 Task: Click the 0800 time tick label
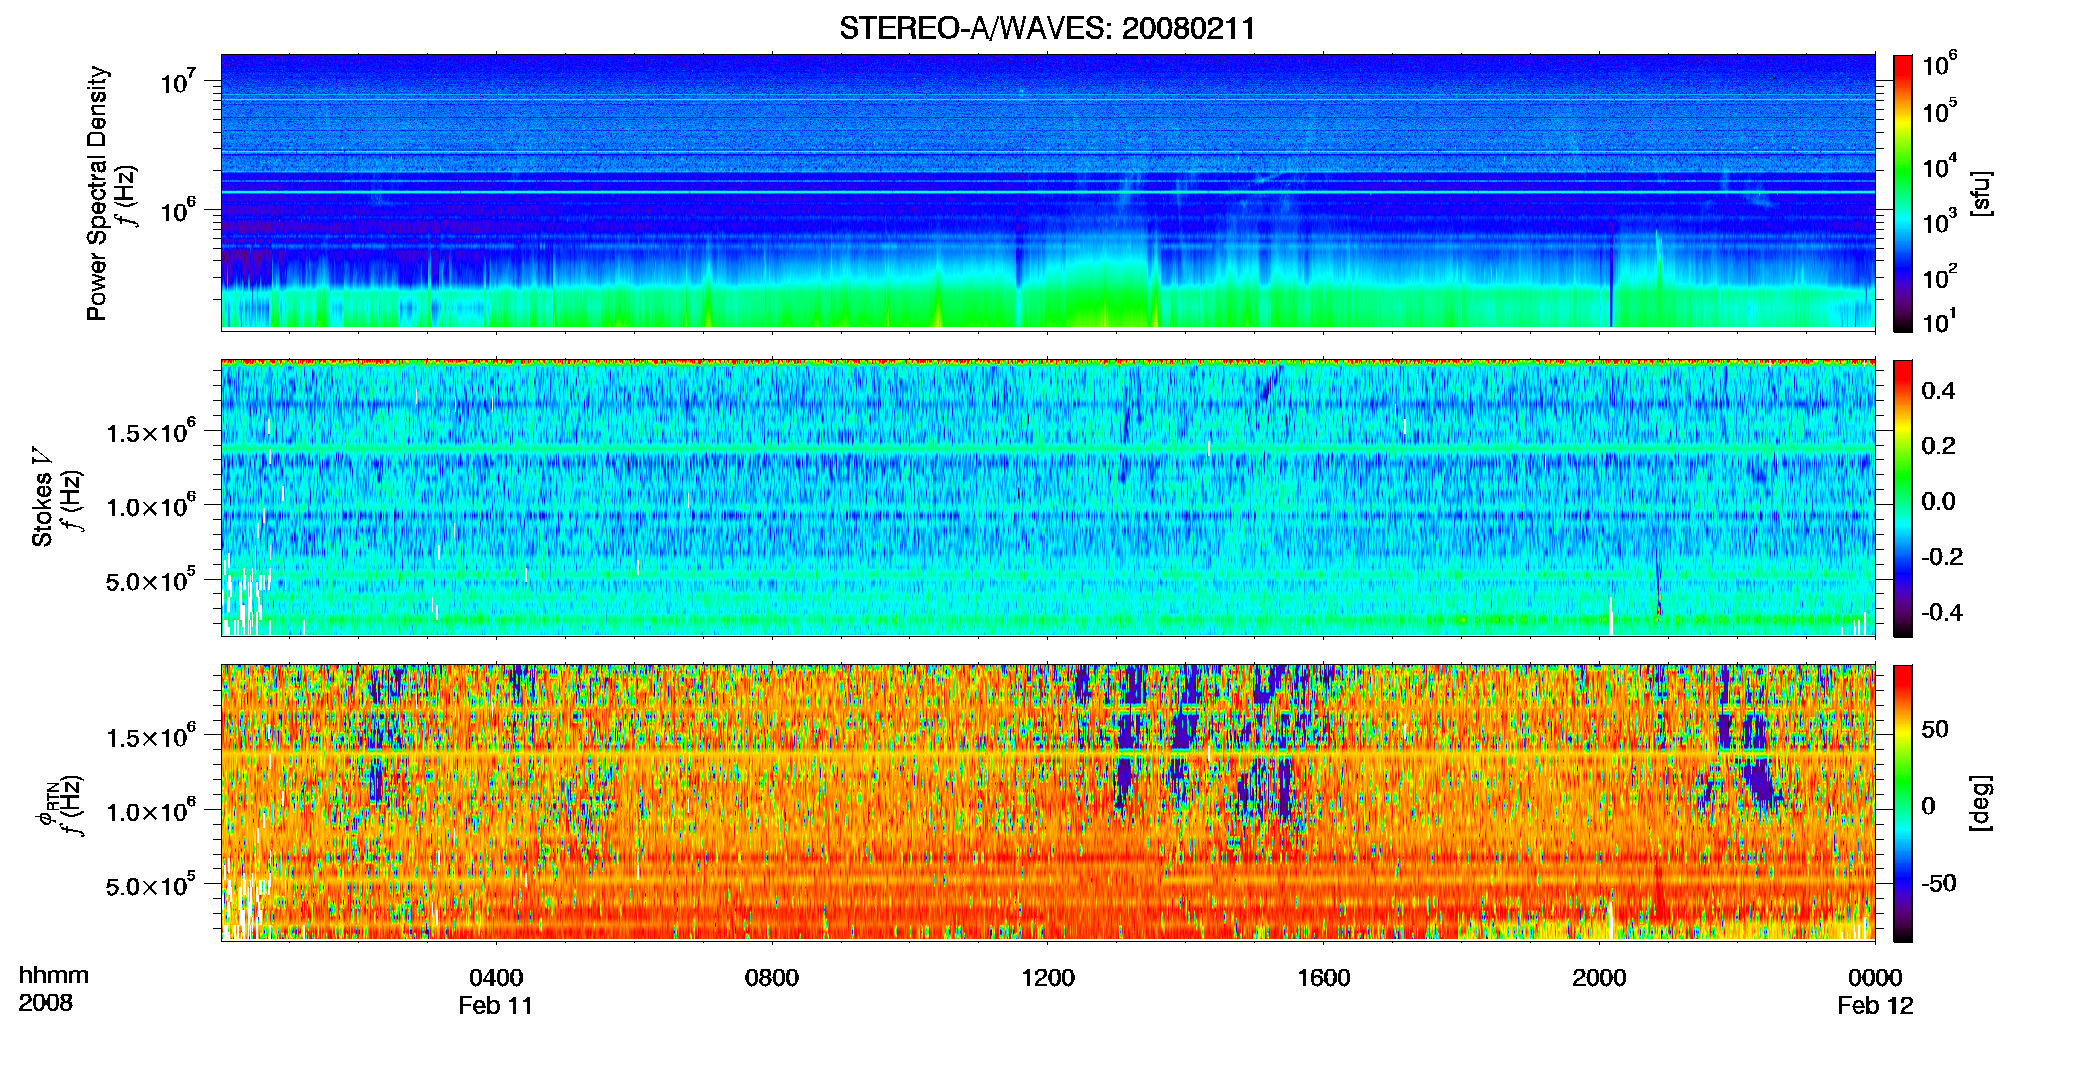[x=772, y=977]
